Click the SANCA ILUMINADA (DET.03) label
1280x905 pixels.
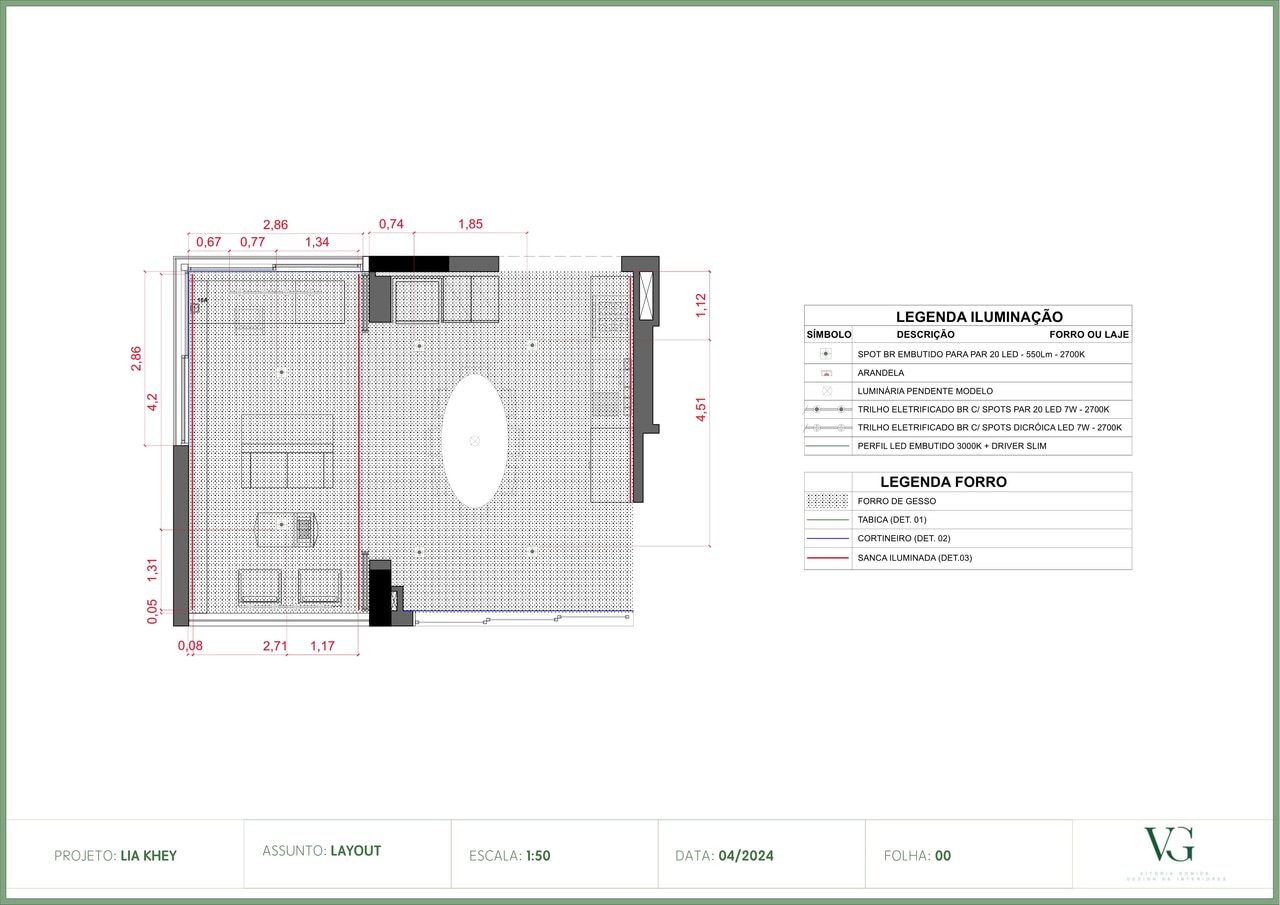tap(915, 558)
